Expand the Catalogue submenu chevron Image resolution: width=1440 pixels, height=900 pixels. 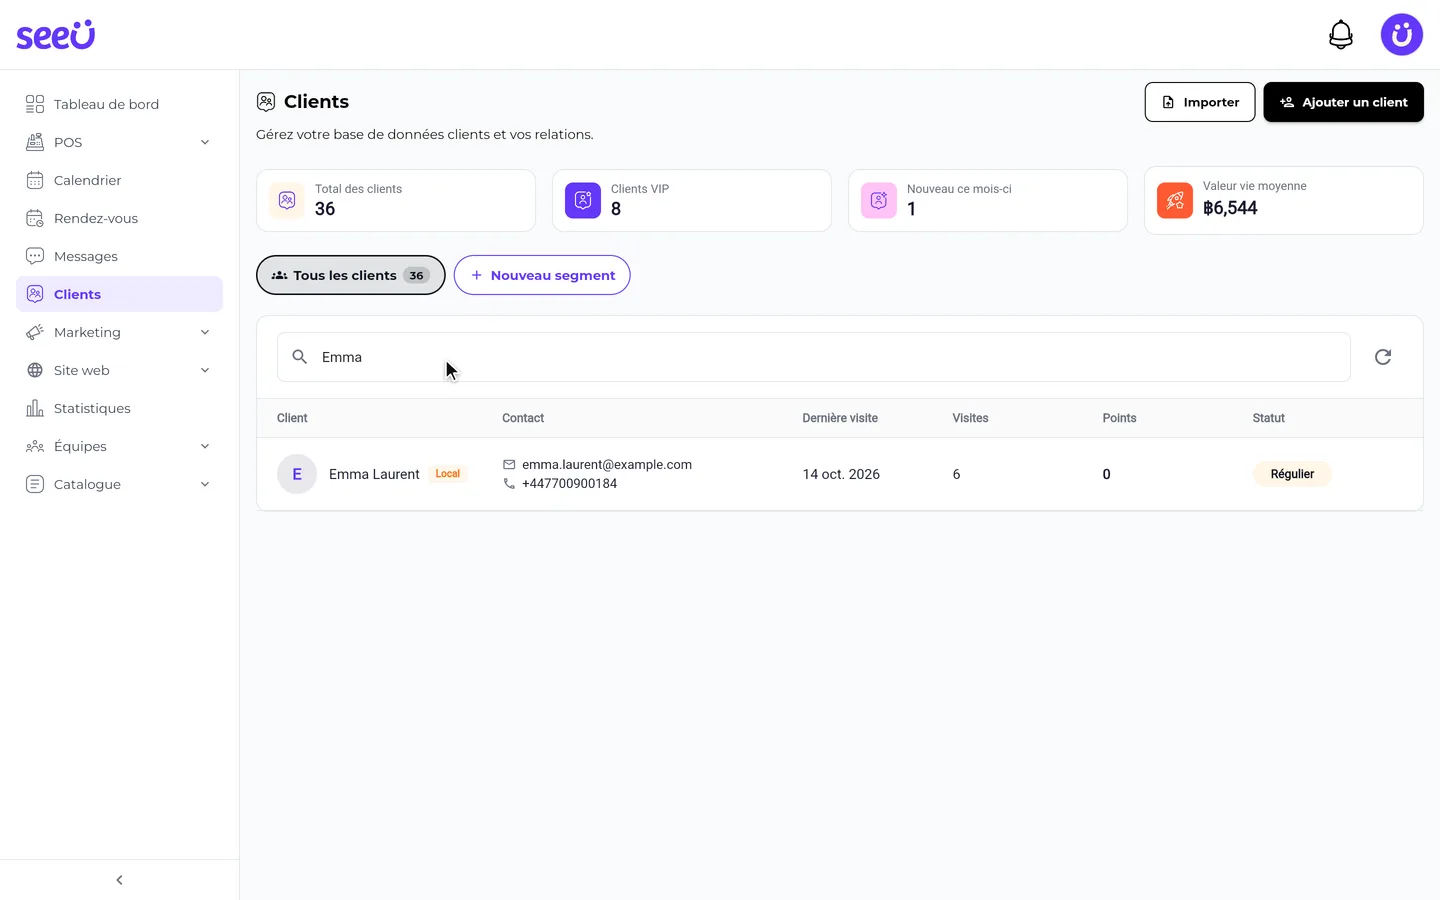tap(205, 484)
